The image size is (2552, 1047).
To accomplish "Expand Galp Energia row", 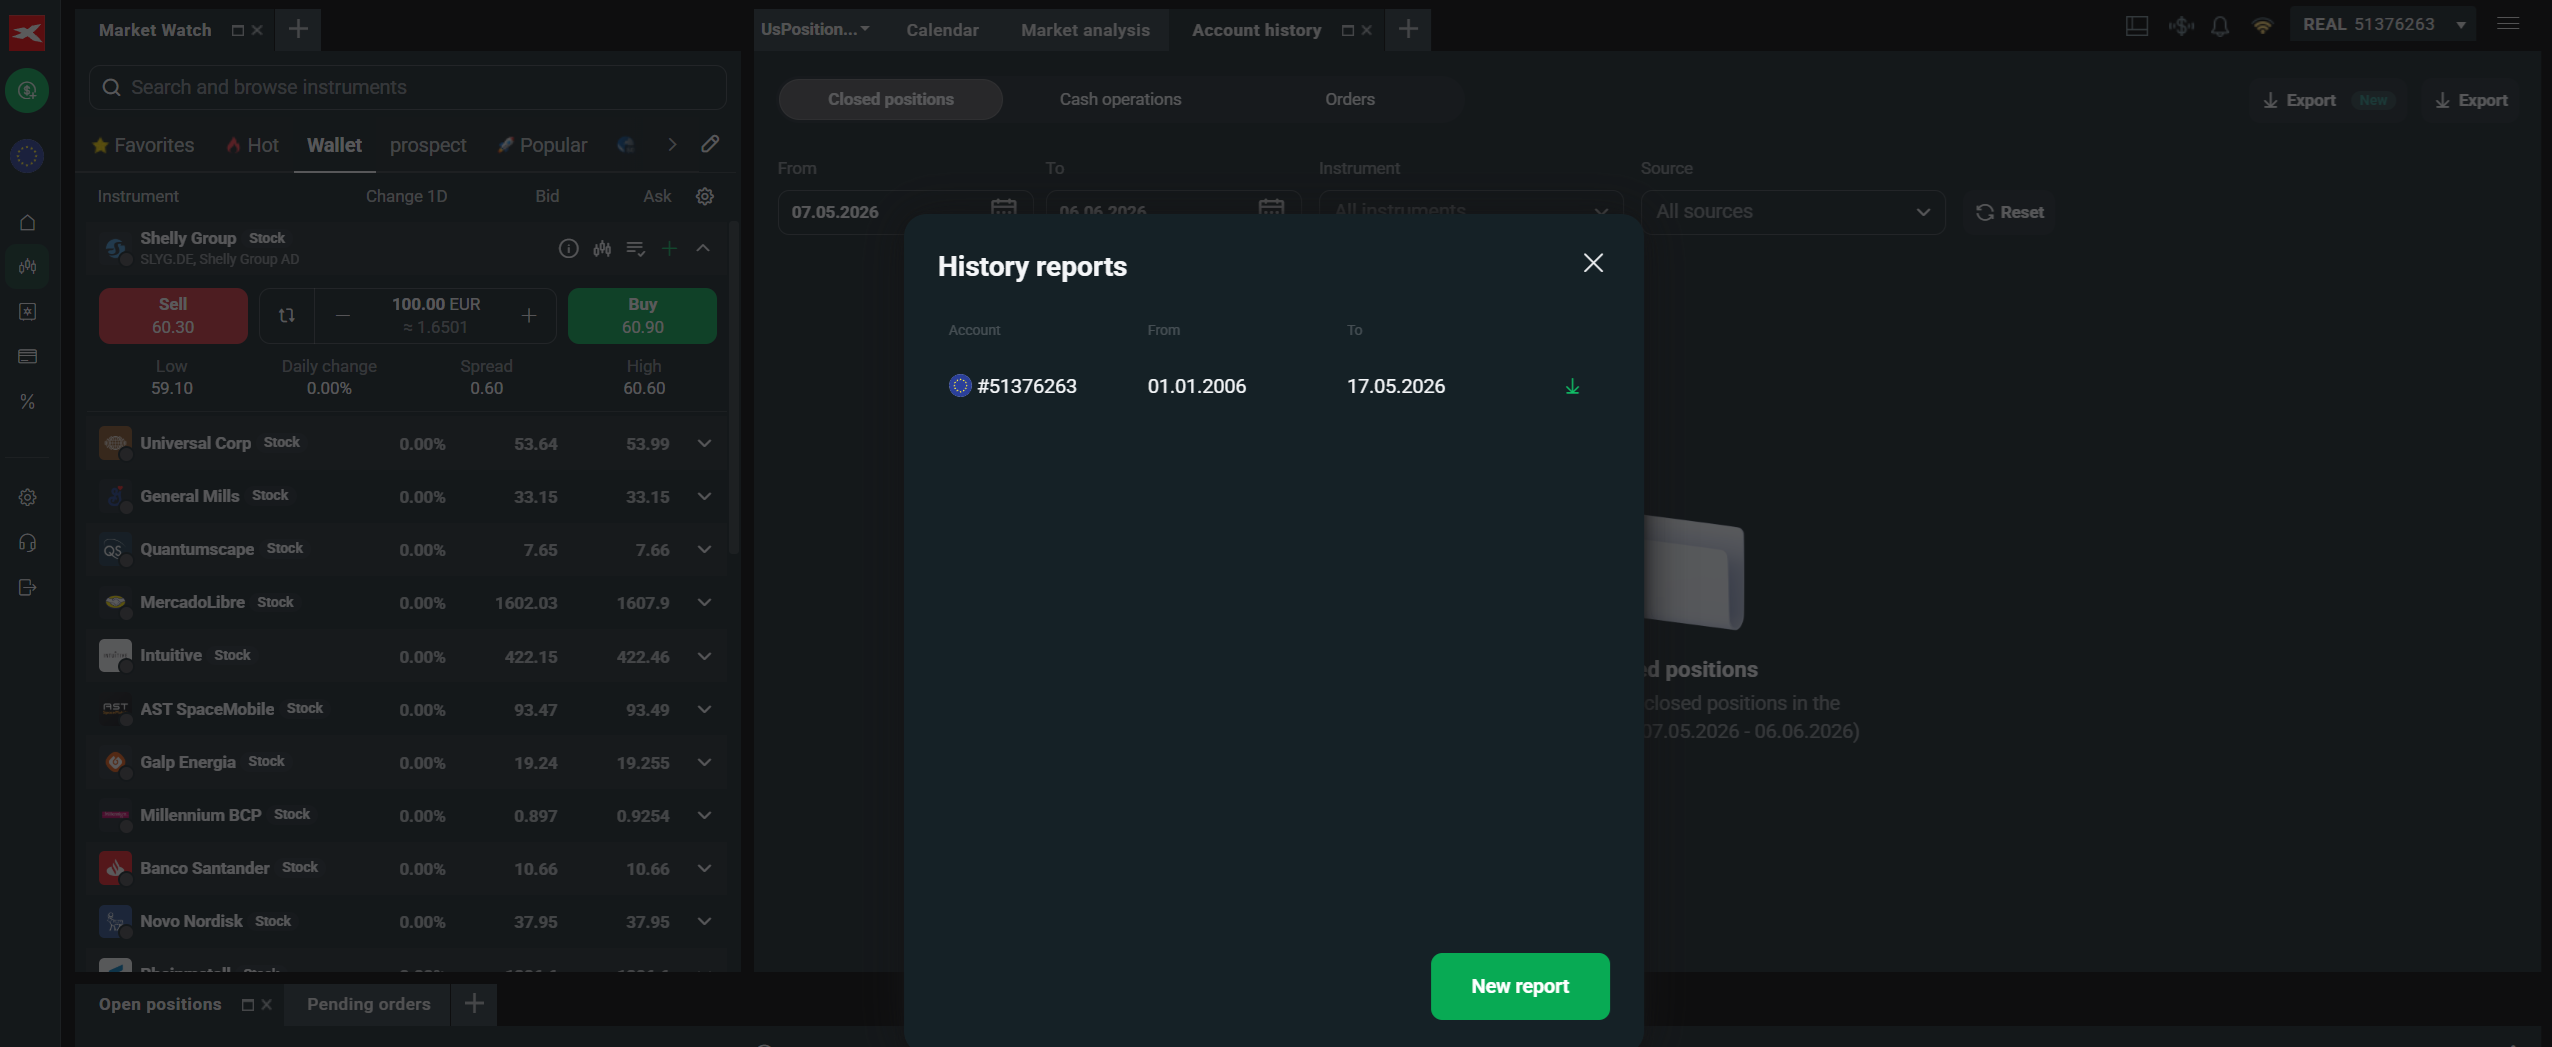I will (704, 762).
